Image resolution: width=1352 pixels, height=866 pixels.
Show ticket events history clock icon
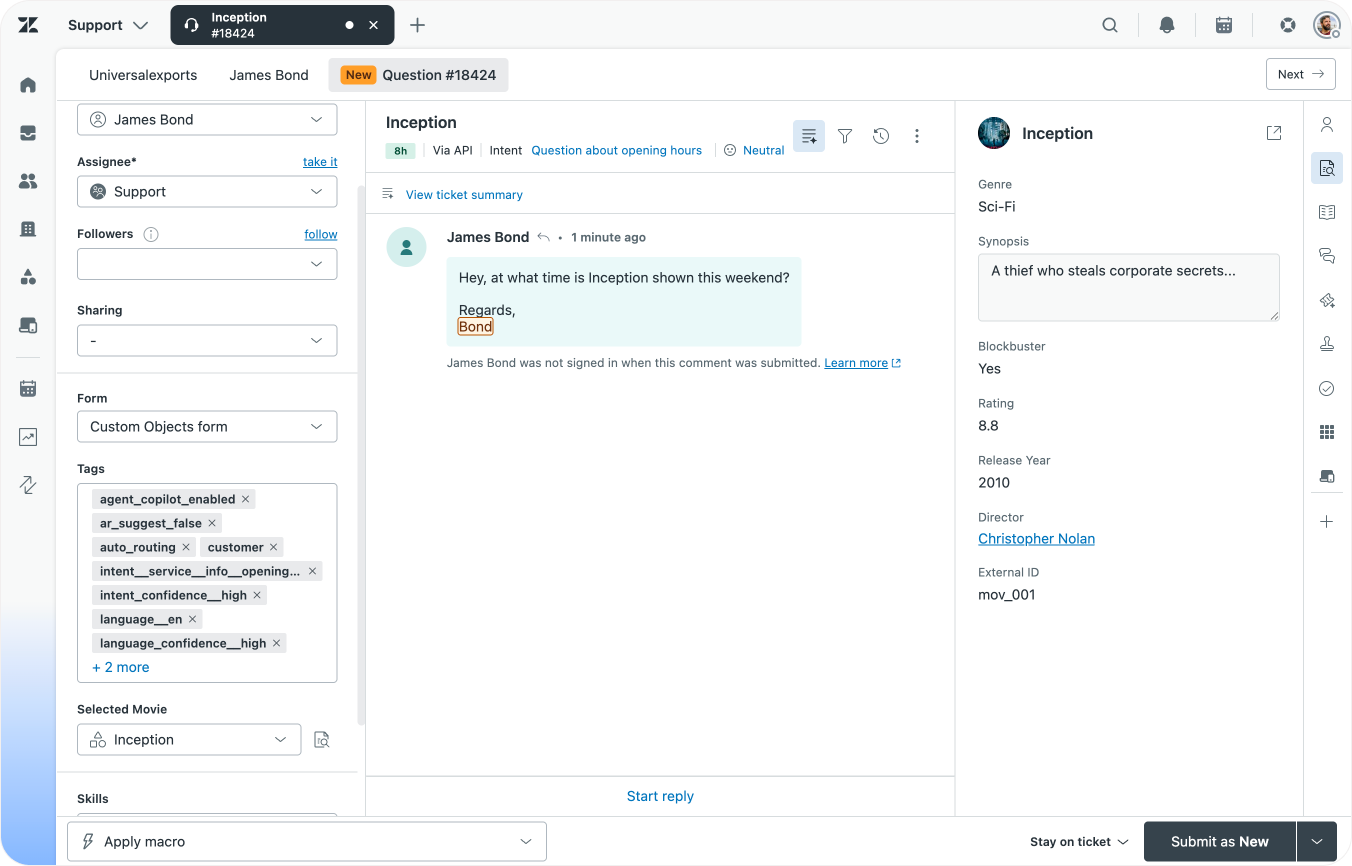point(881,136)
